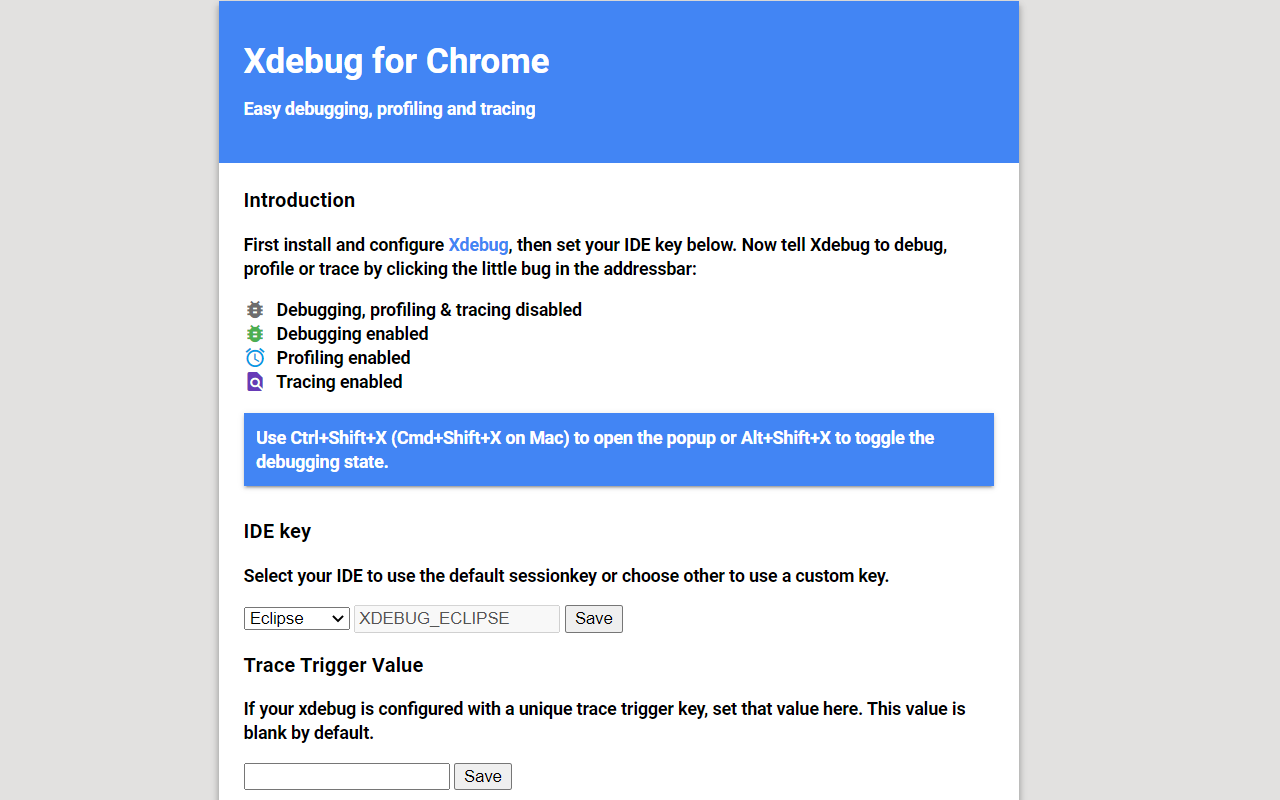Save the trace trigger value
This screenshot has height=800, width=1280.
pyautogui.click(x=482, y=776)
